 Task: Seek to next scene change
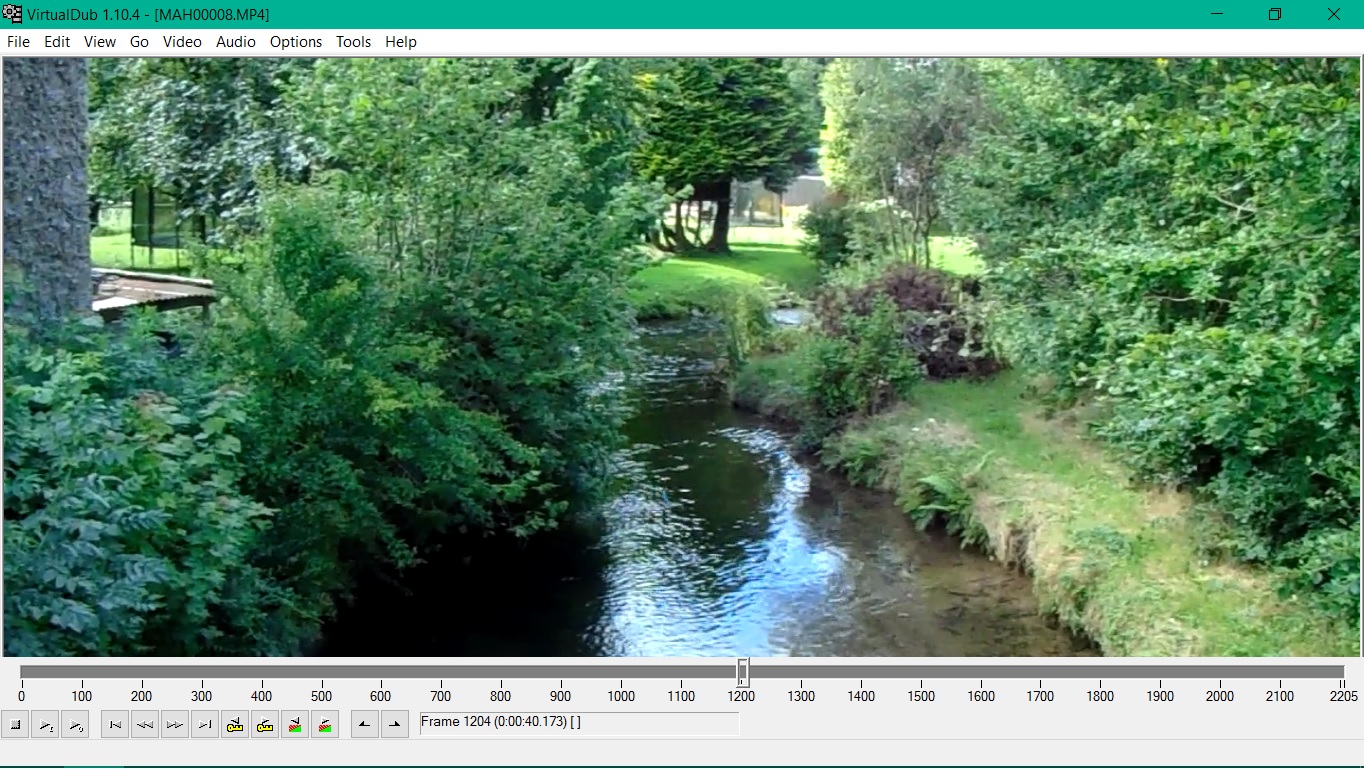point(325,725)
